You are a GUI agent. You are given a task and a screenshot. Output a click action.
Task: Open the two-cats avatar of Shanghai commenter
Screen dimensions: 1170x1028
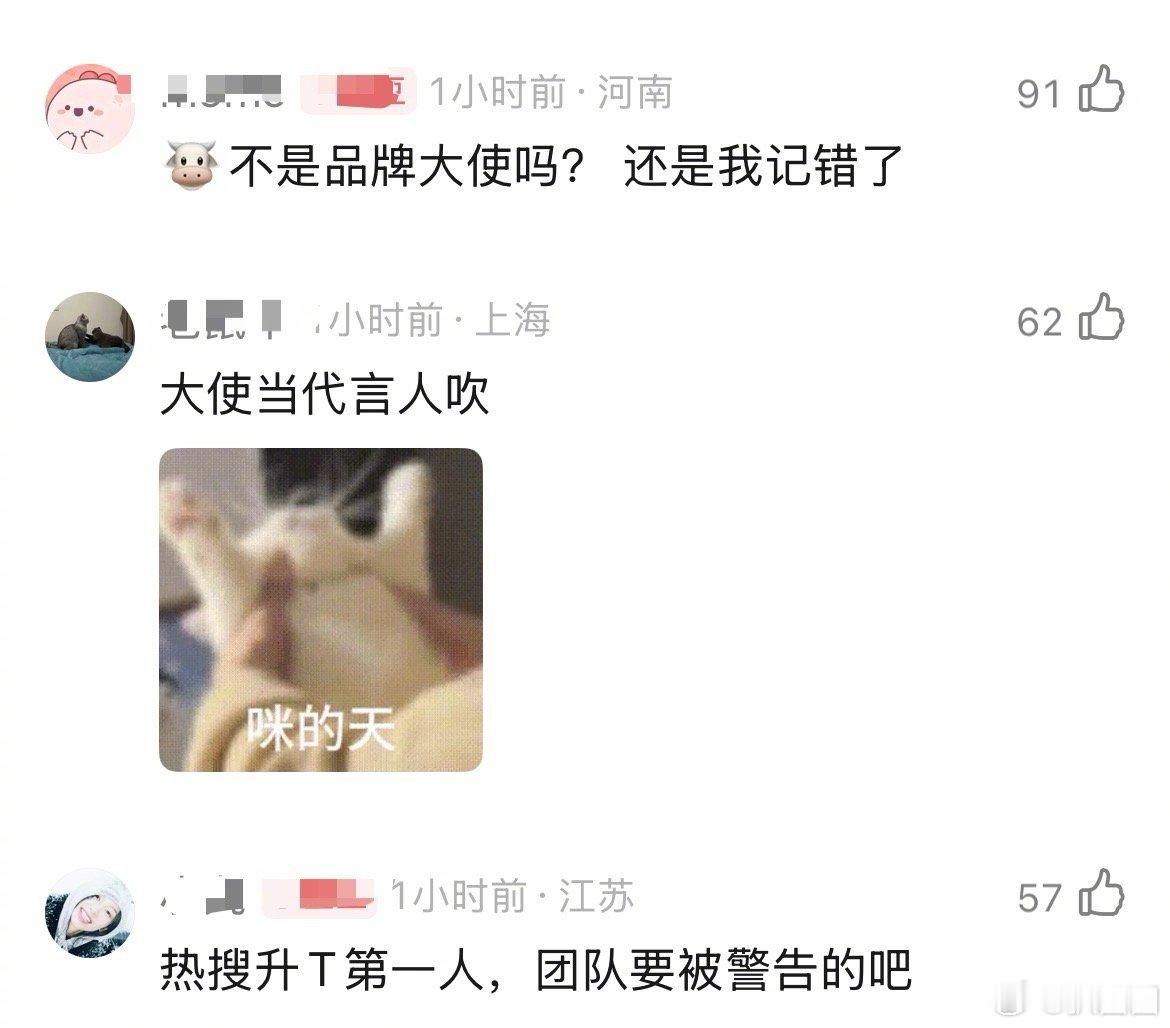click(90, 336)
